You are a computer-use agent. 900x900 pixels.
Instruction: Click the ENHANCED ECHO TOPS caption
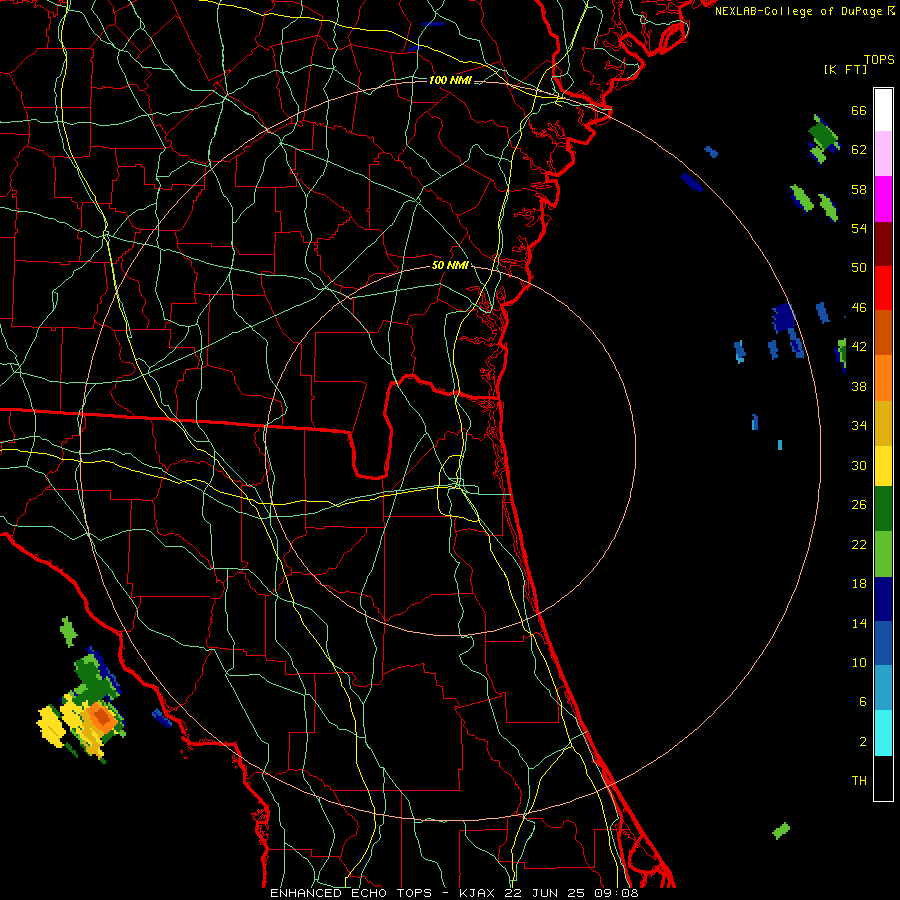click(351, 893)
